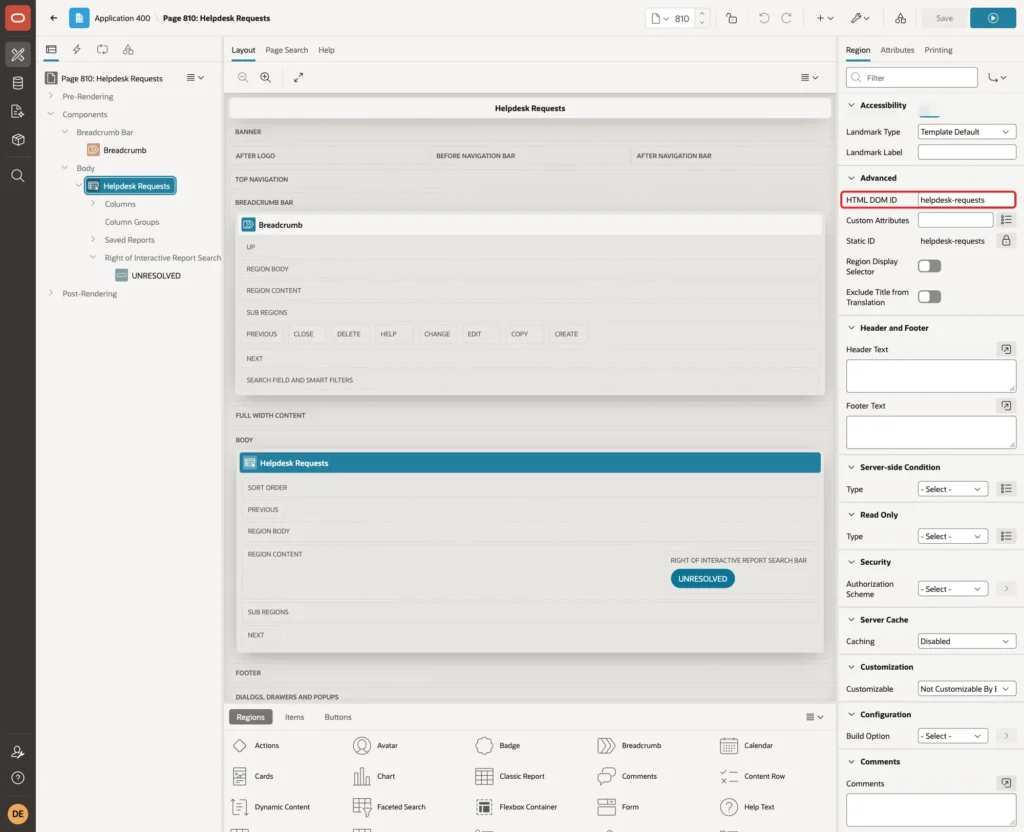Switch to Processing tab icon
The height and width of the screenshot is (832, 1024).
click(x=103, y=50)
